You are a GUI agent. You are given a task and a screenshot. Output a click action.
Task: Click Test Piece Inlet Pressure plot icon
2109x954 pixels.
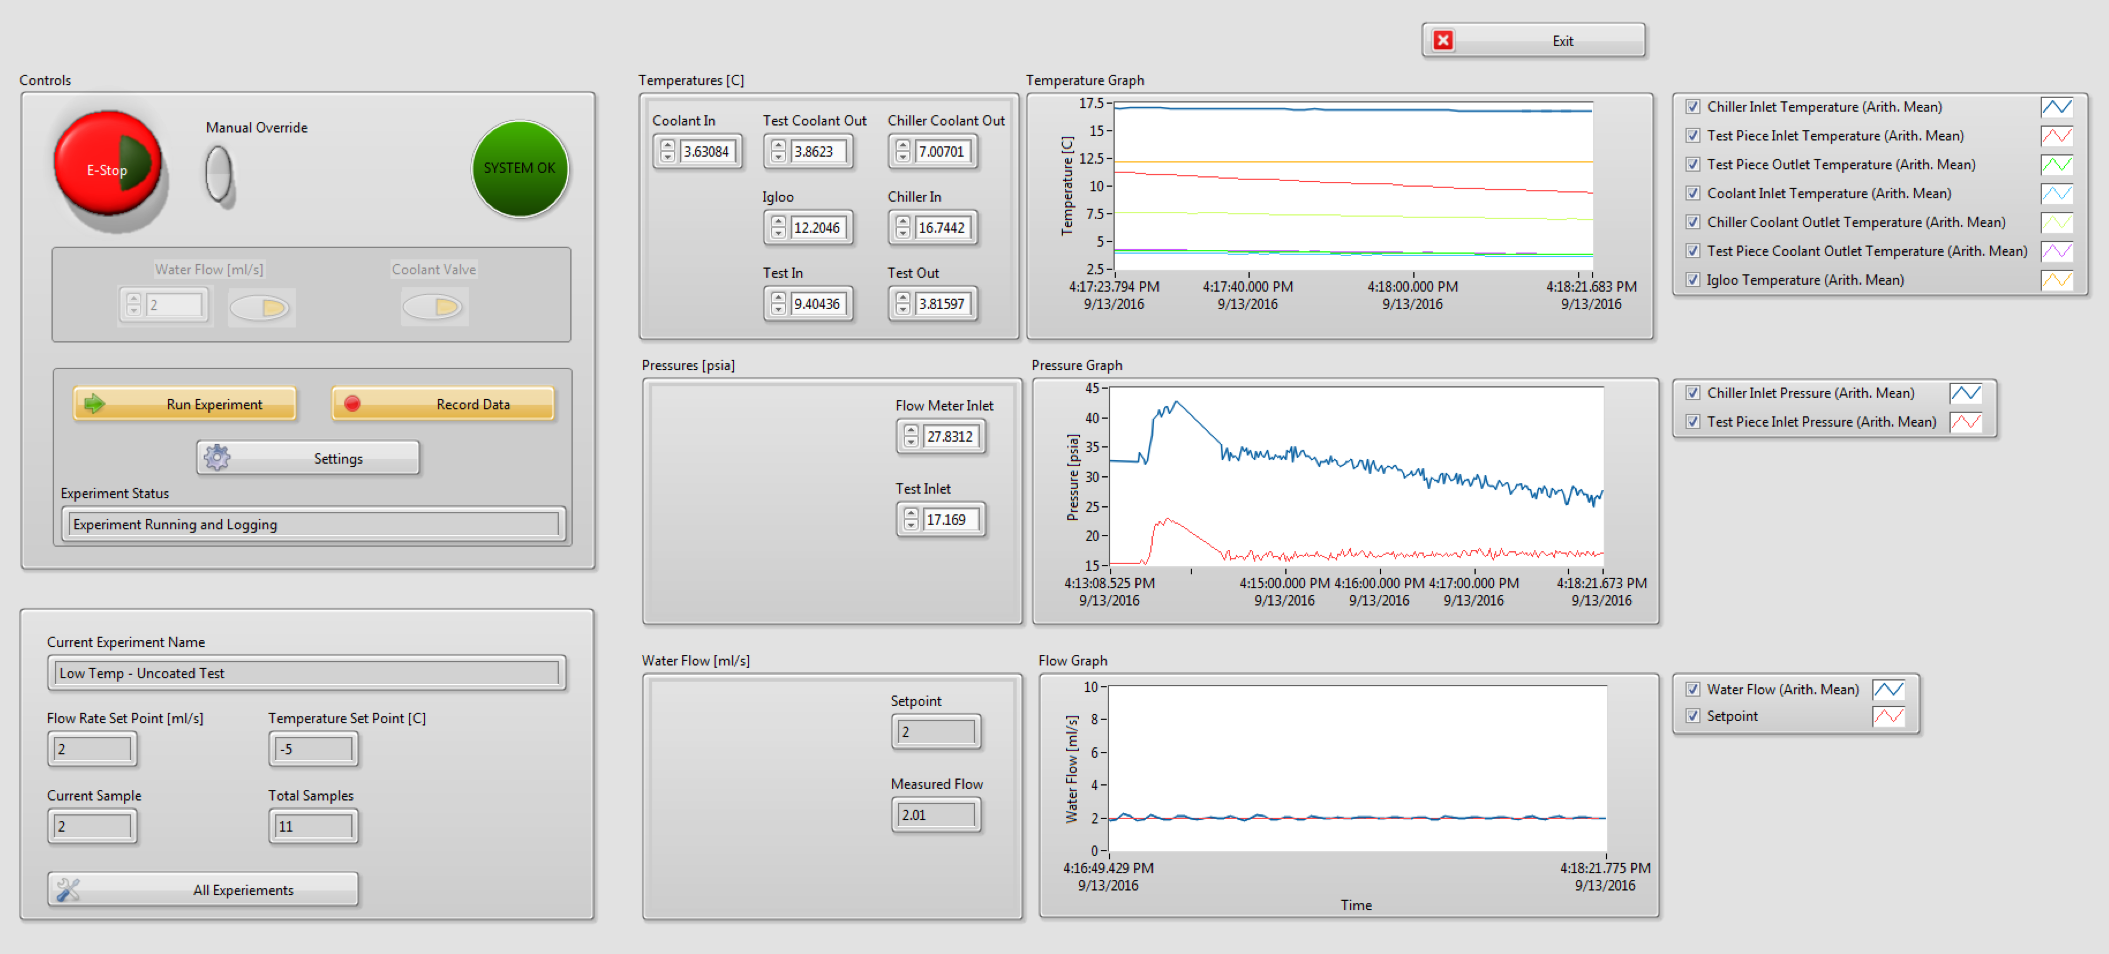click(x=1966, y=422)
